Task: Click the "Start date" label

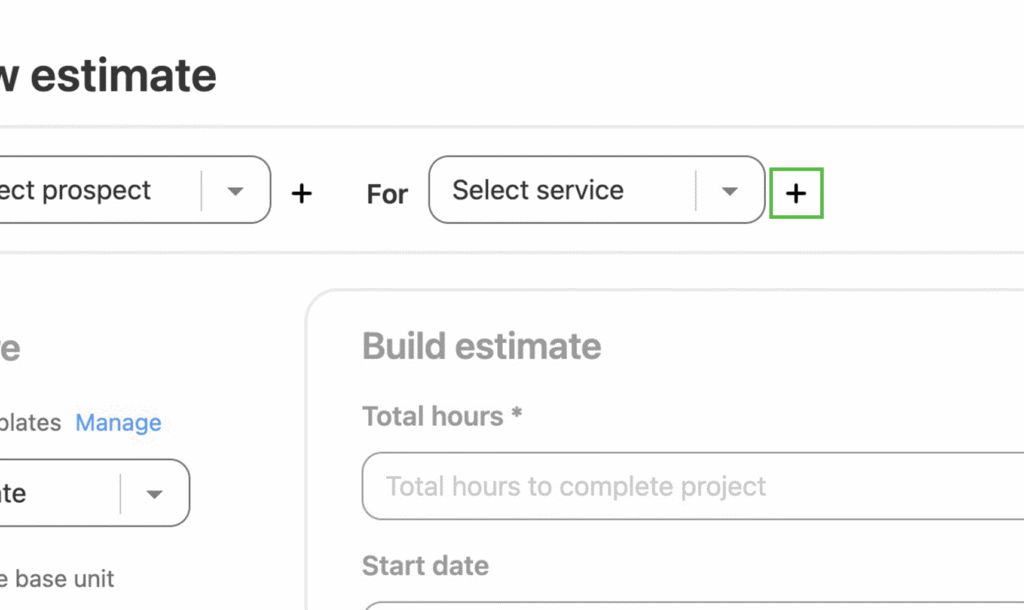Action: click(425, 565)
